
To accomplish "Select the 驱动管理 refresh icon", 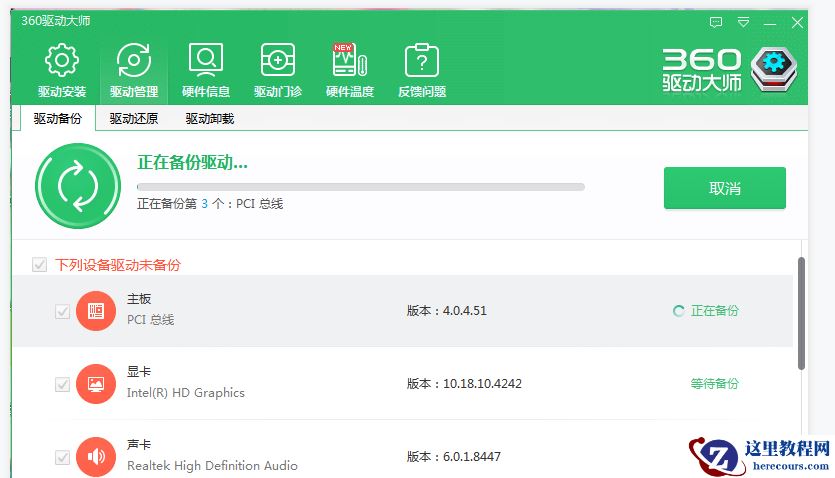I will pos(134,60).
